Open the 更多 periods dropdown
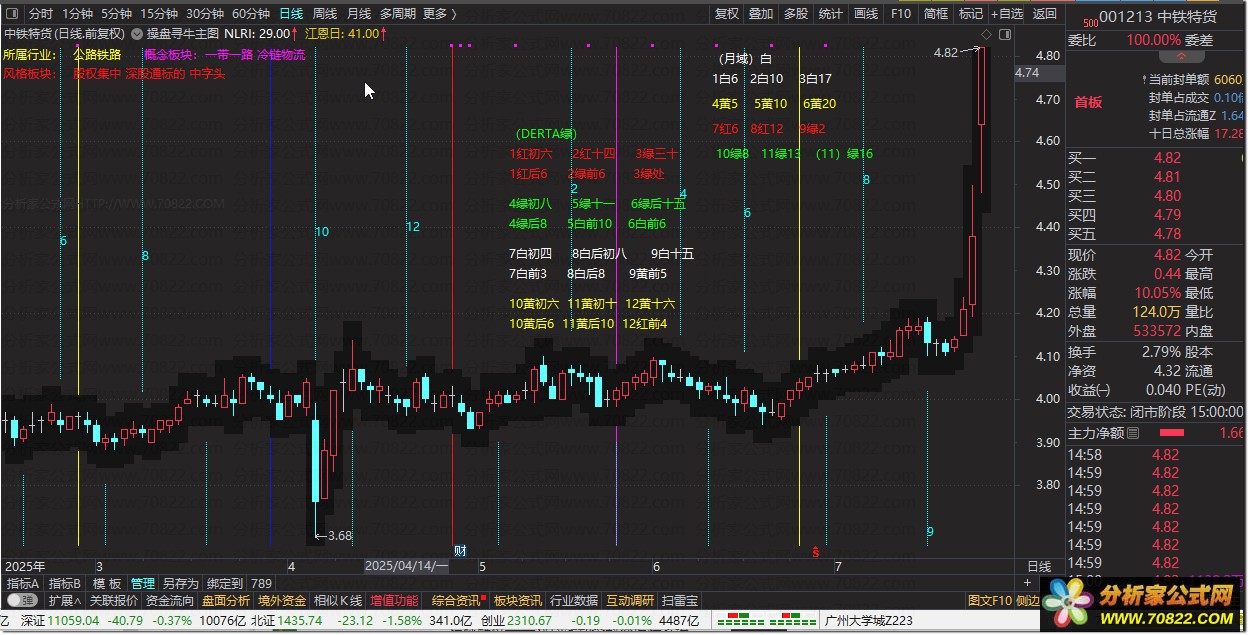This screenshot has height=635, width=1250. click(x=439, y=14)
